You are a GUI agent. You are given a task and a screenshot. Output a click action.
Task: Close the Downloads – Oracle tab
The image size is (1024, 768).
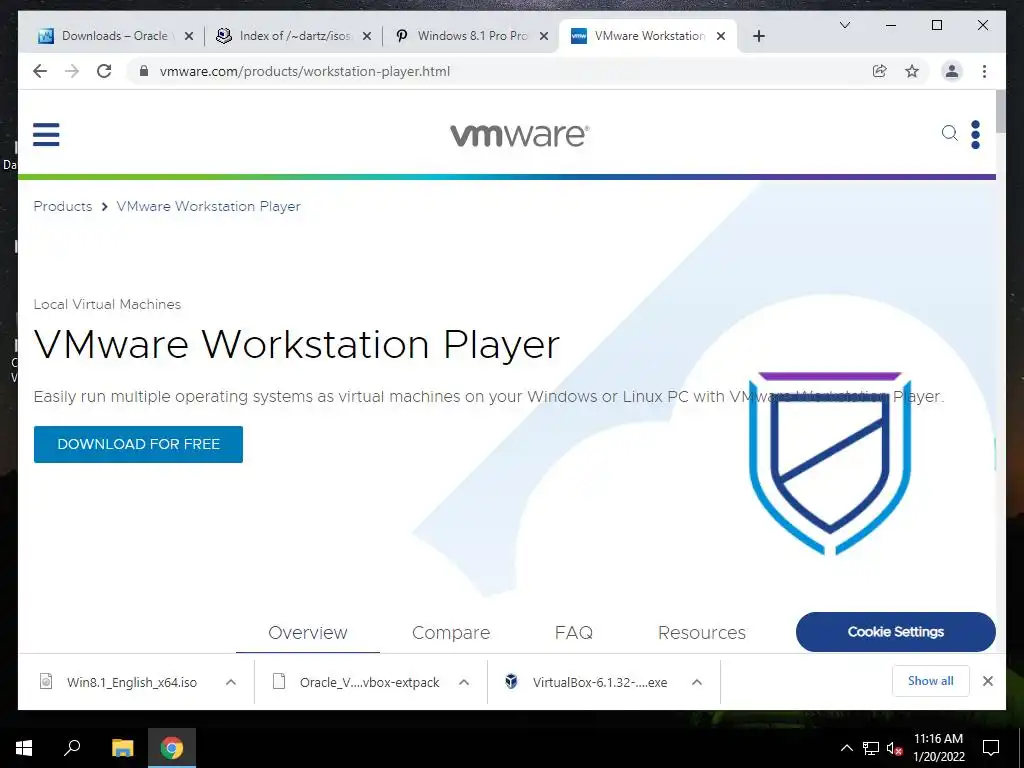[189, 36]
